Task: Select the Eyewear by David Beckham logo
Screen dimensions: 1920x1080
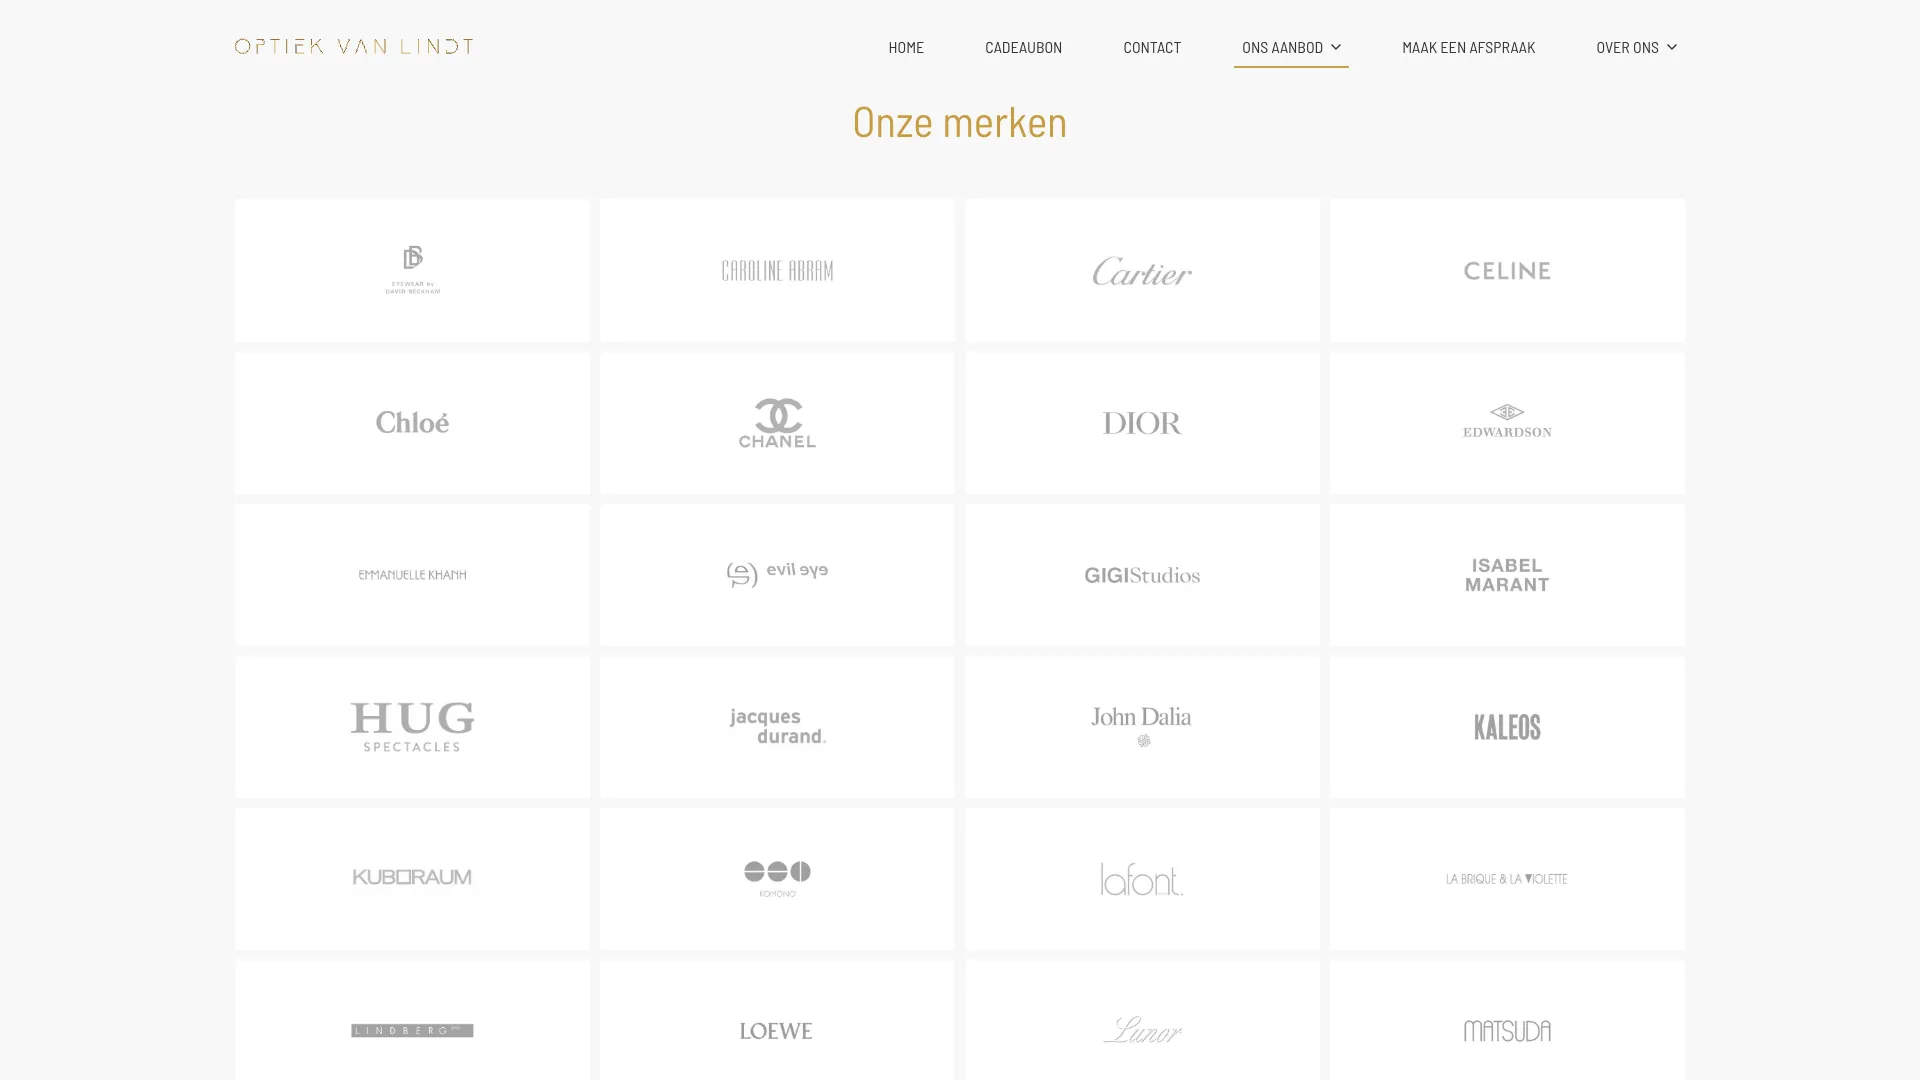Action: click(x=412, y=270)
